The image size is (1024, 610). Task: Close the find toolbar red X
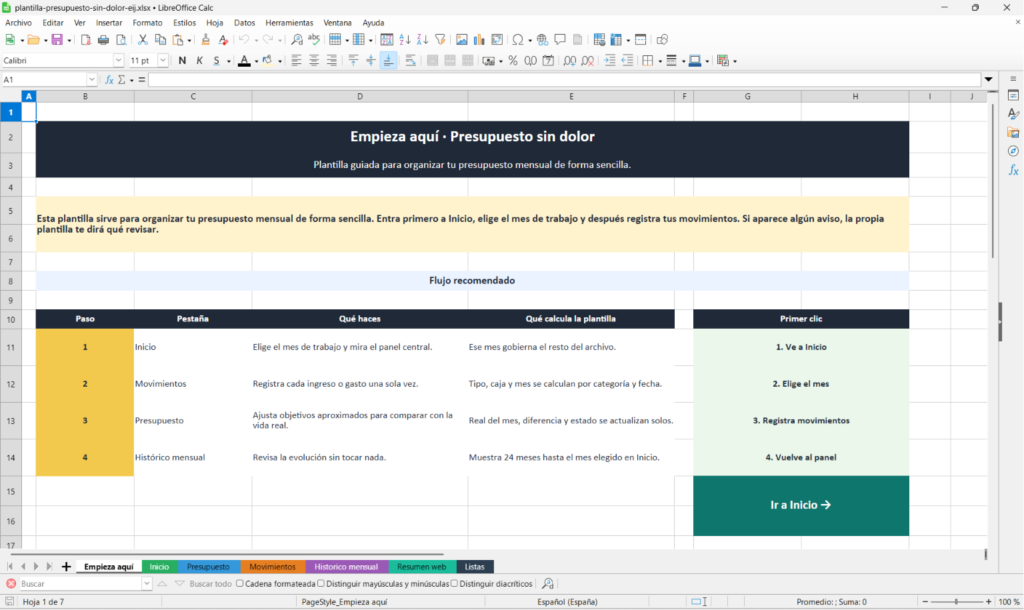[x=11, y=584]
